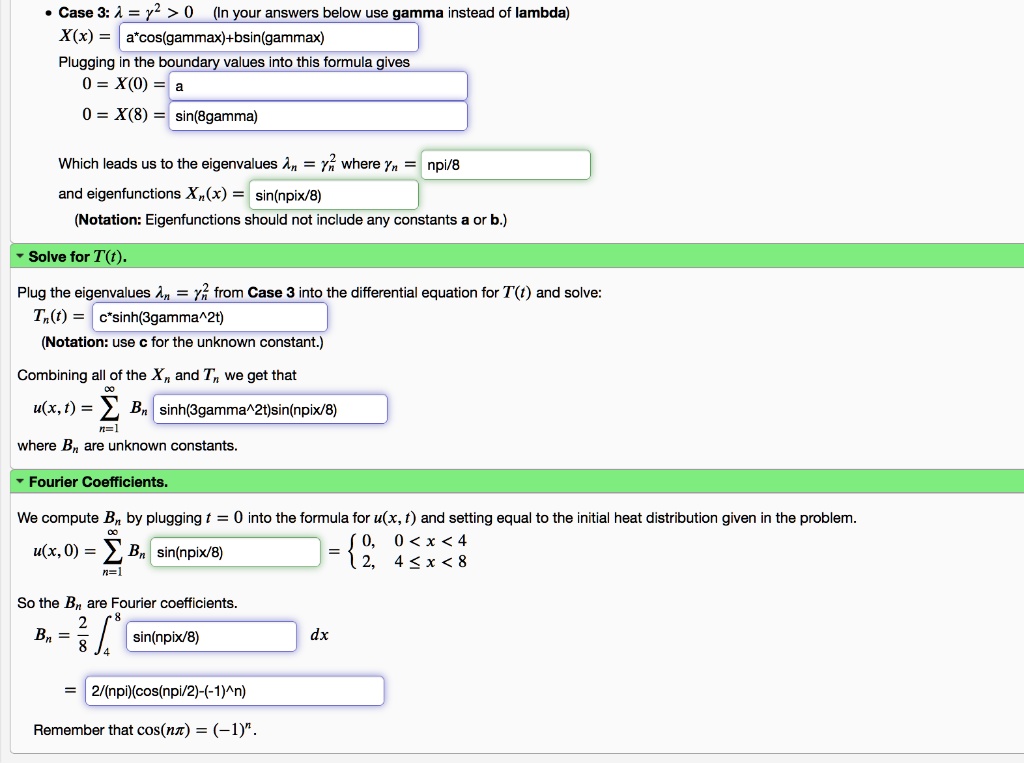The height and width of the screenshot is (763, 1024).
Task: Select the X(0) answer box containing 'a'
Action: [317, 85]
